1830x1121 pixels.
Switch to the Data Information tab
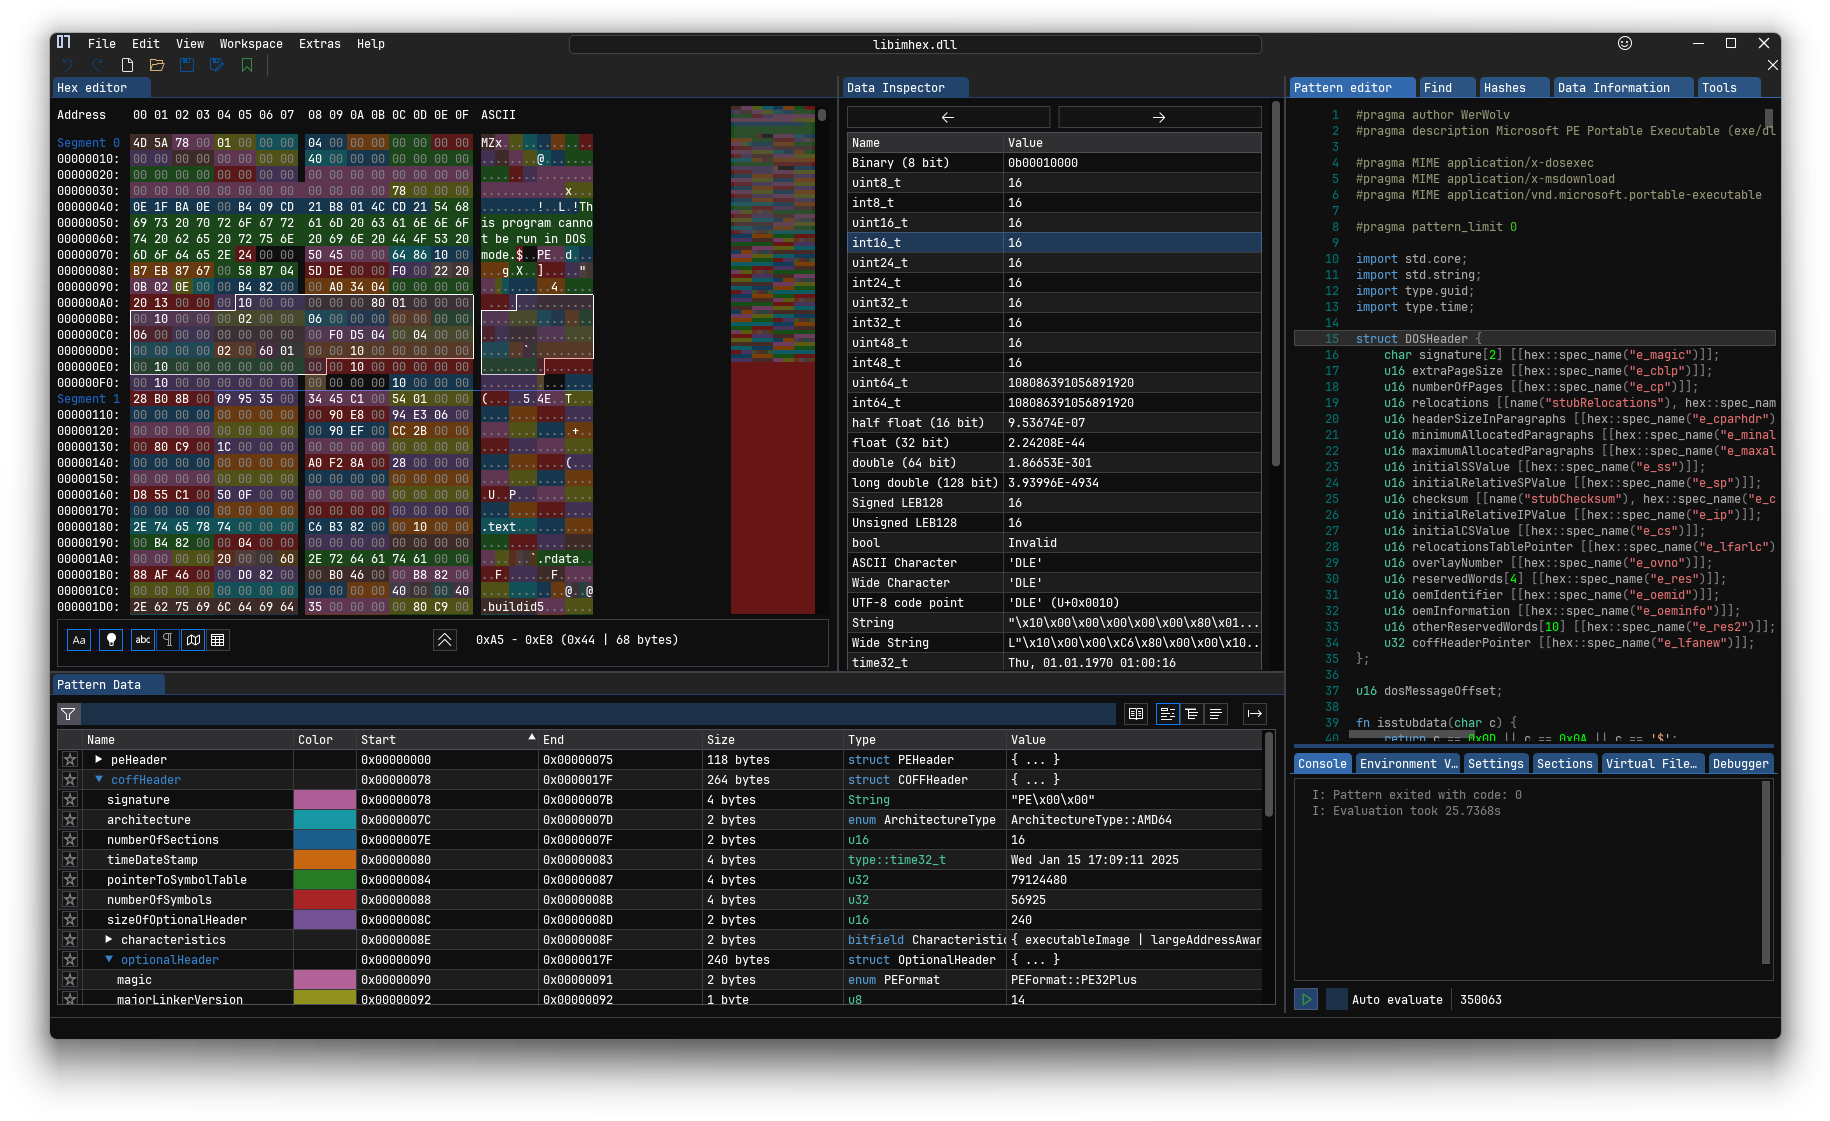[1613, 88]
